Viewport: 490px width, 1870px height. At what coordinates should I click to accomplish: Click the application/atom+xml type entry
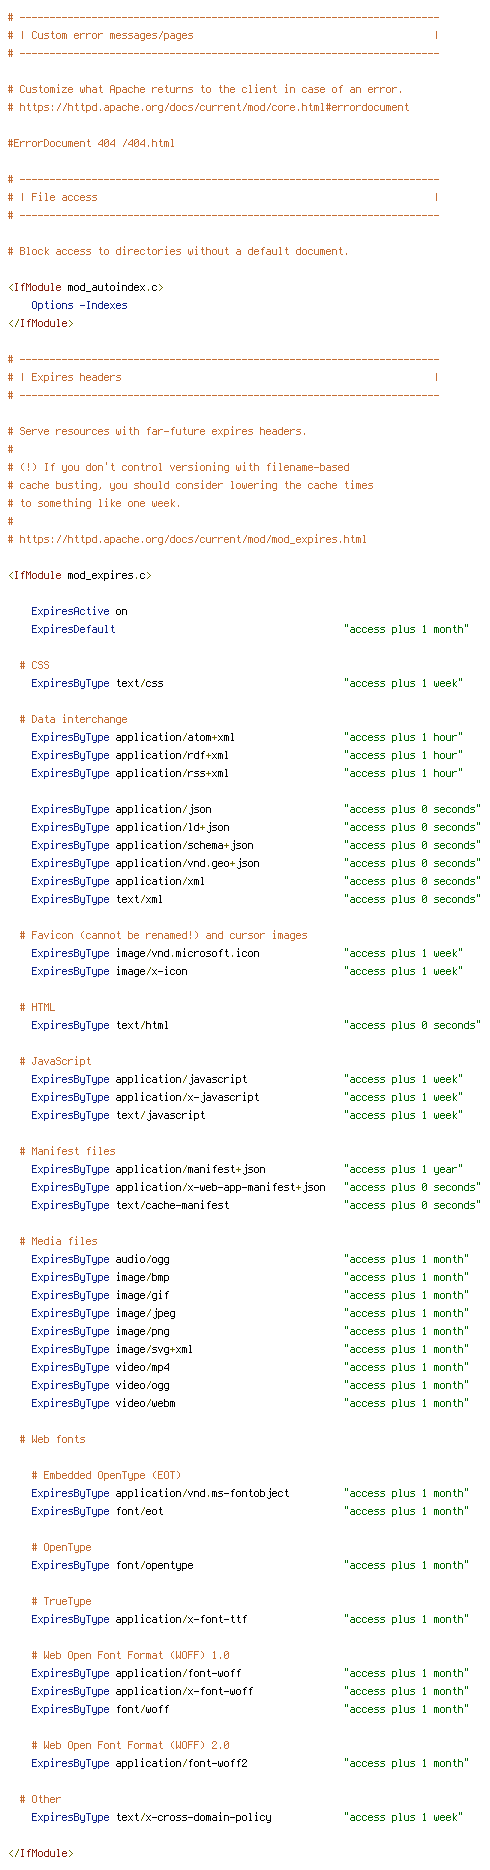[175, 737]
